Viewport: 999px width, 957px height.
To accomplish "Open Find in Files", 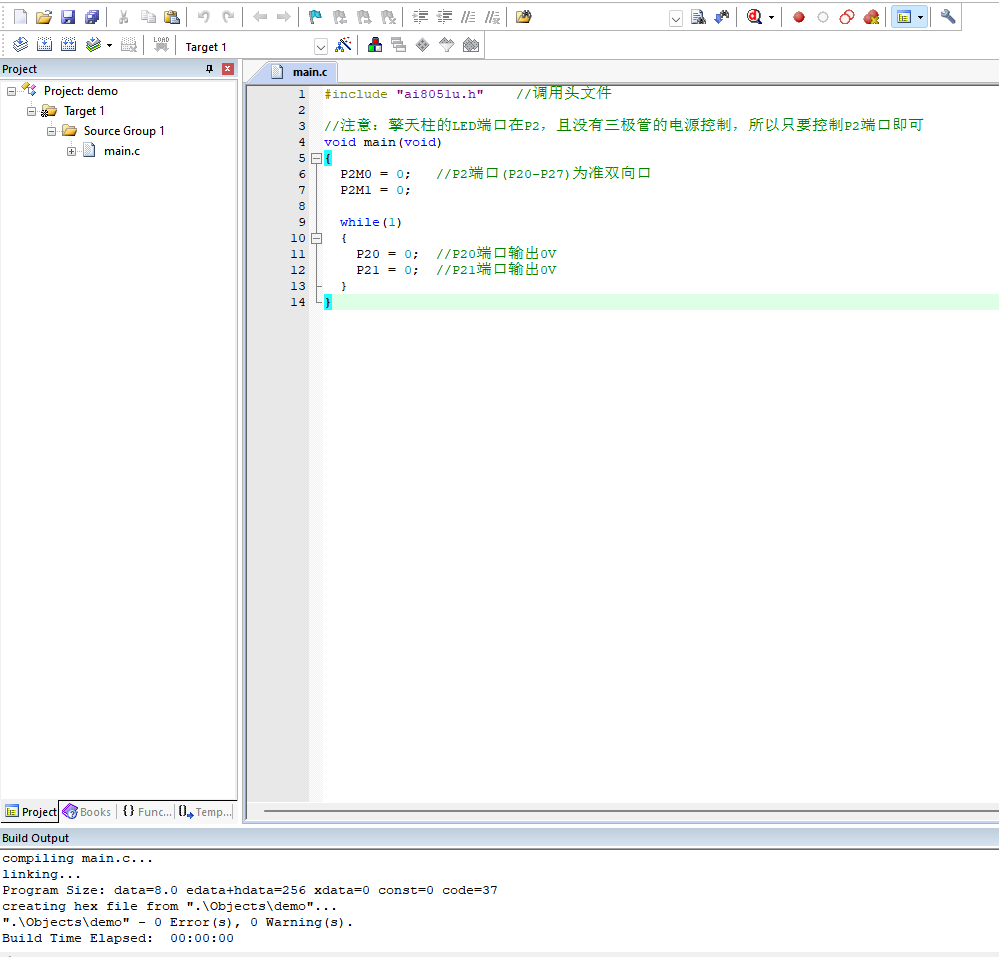I will pos(524,17).
